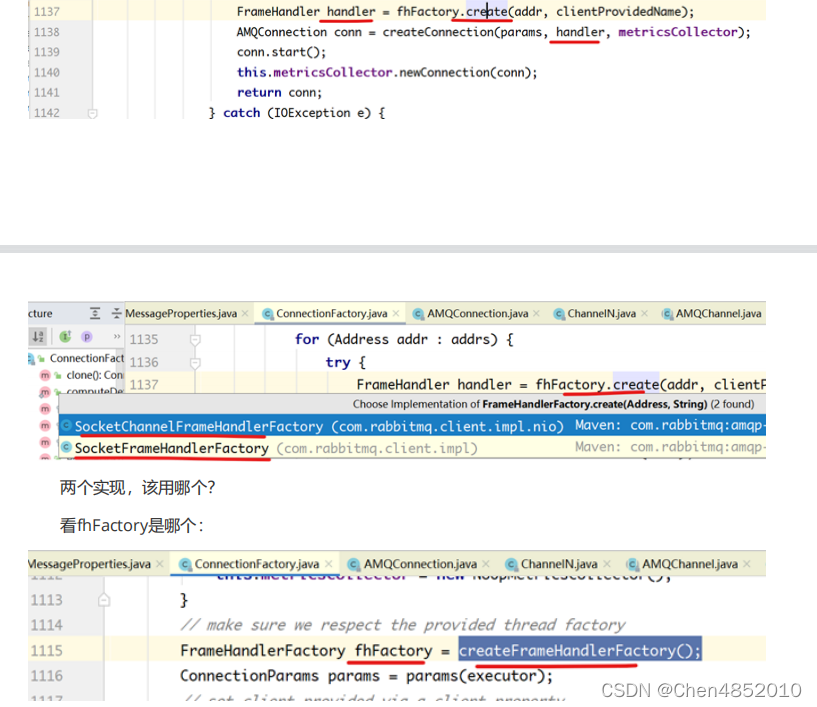Viewport: 817px width, 707px height.
Task: Choose SocketChannelFrameHandlerFactory implementation
Action: (x=412, y=426)
